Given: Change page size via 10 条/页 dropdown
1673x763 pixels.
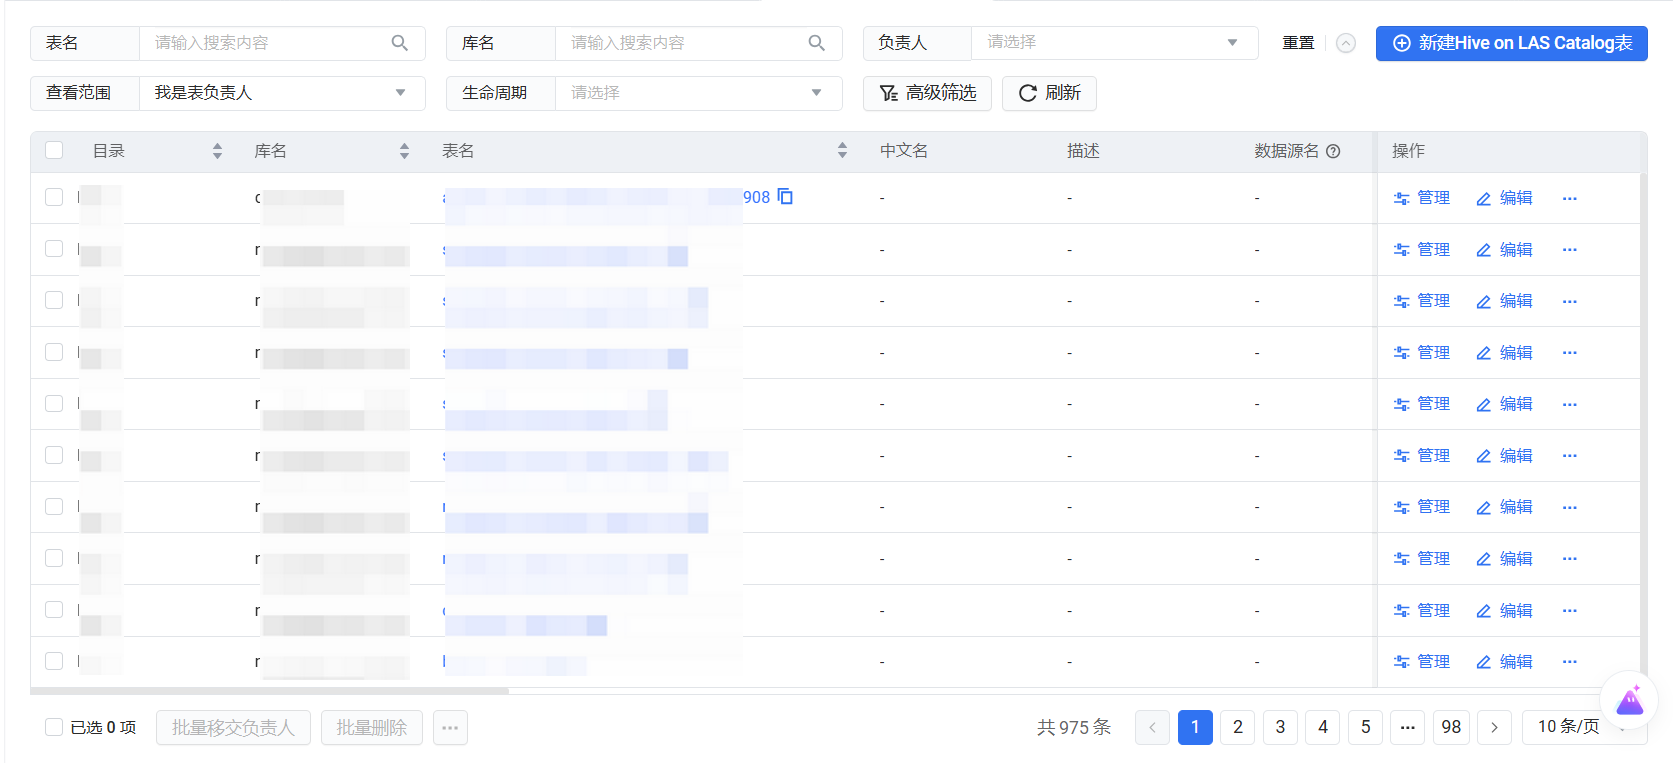Looking at the screenshot, I should (x=1584, y=727).
